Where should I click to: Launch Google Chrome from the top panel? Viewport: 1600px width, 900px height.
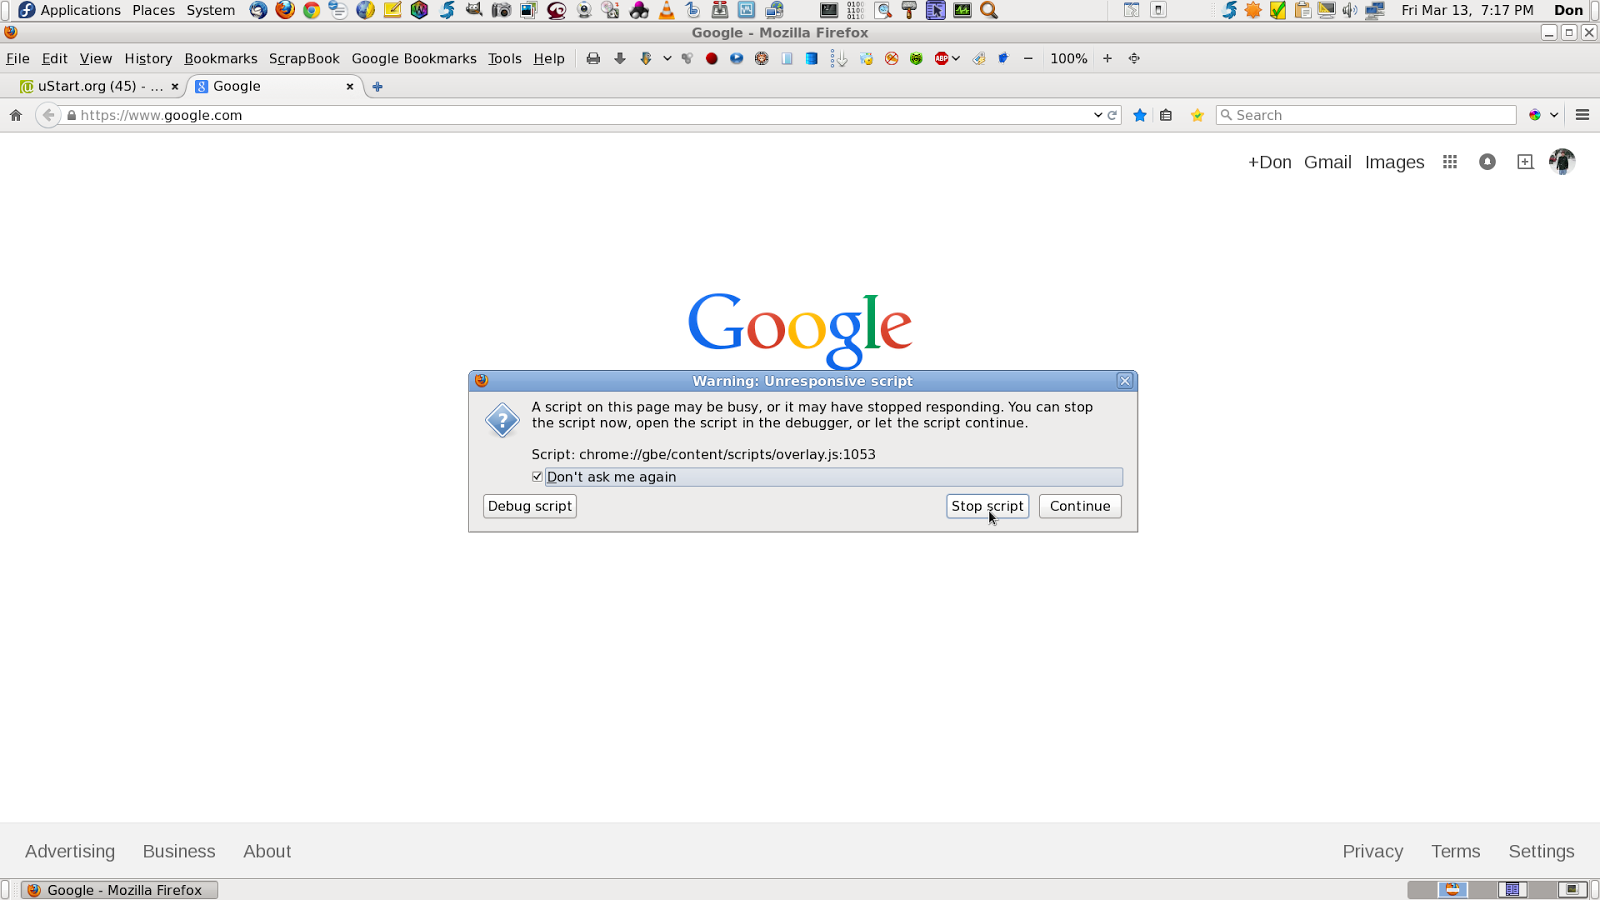tap(312, 10)
